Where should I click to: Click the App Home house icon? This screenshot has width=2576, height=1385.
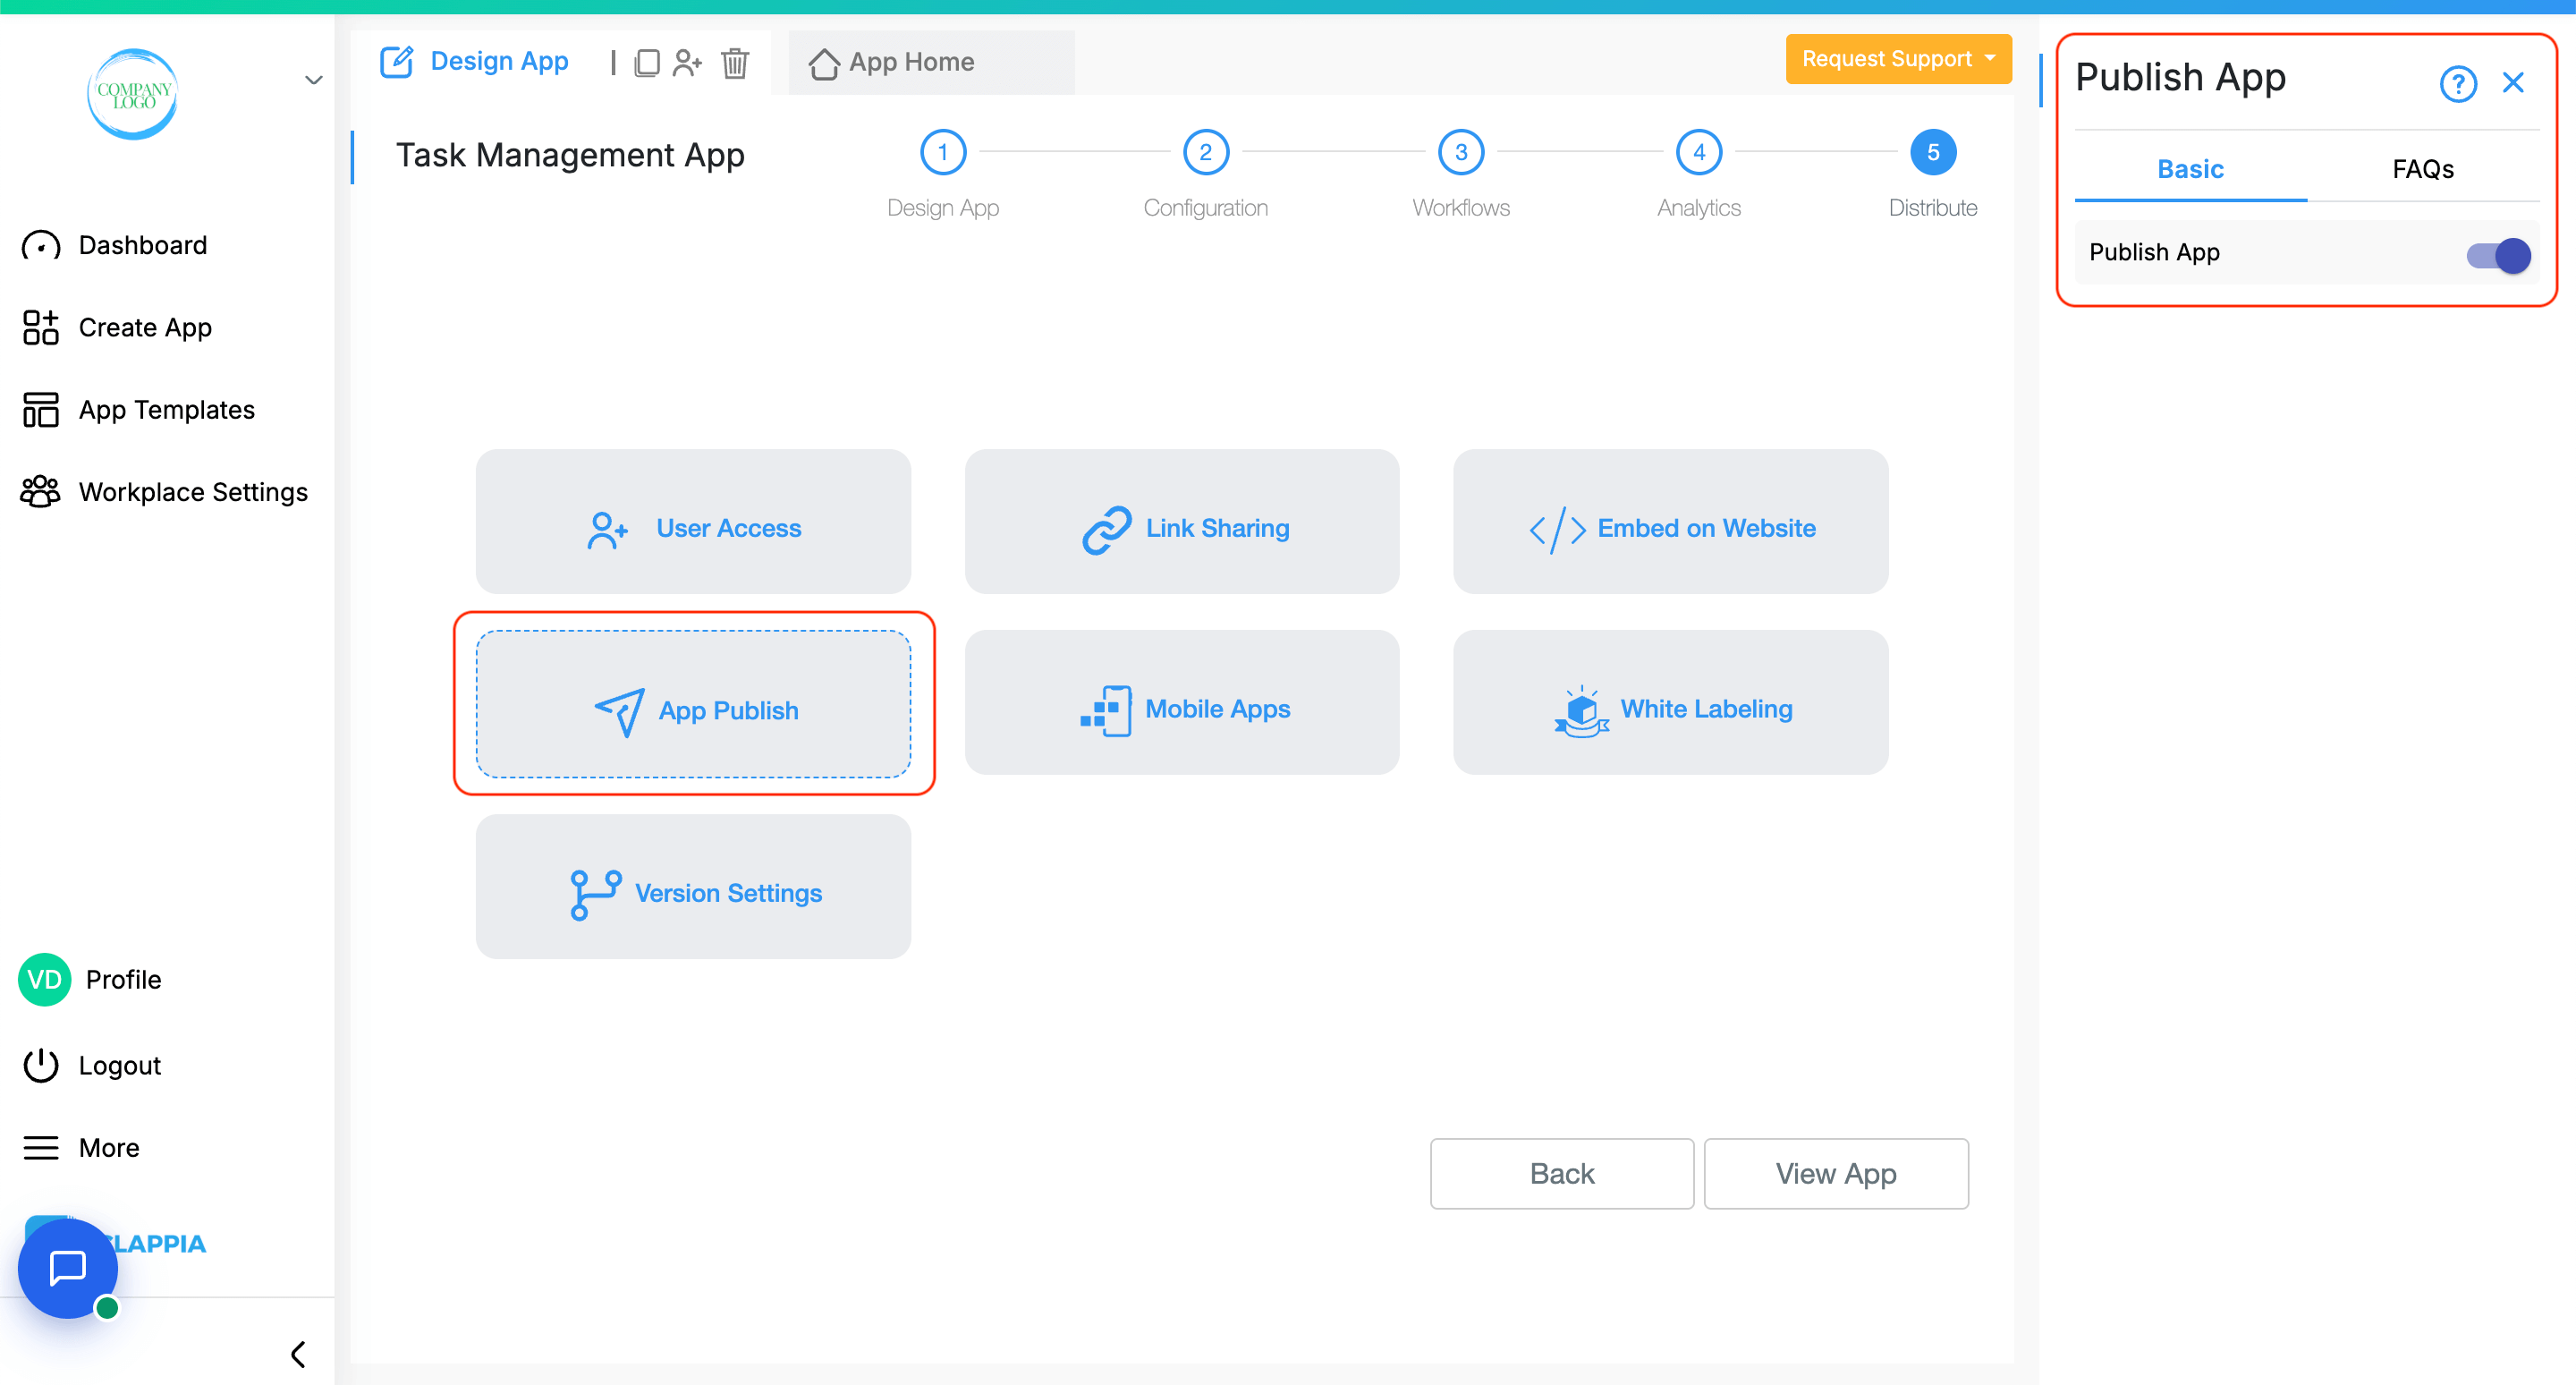coord(824,63)
